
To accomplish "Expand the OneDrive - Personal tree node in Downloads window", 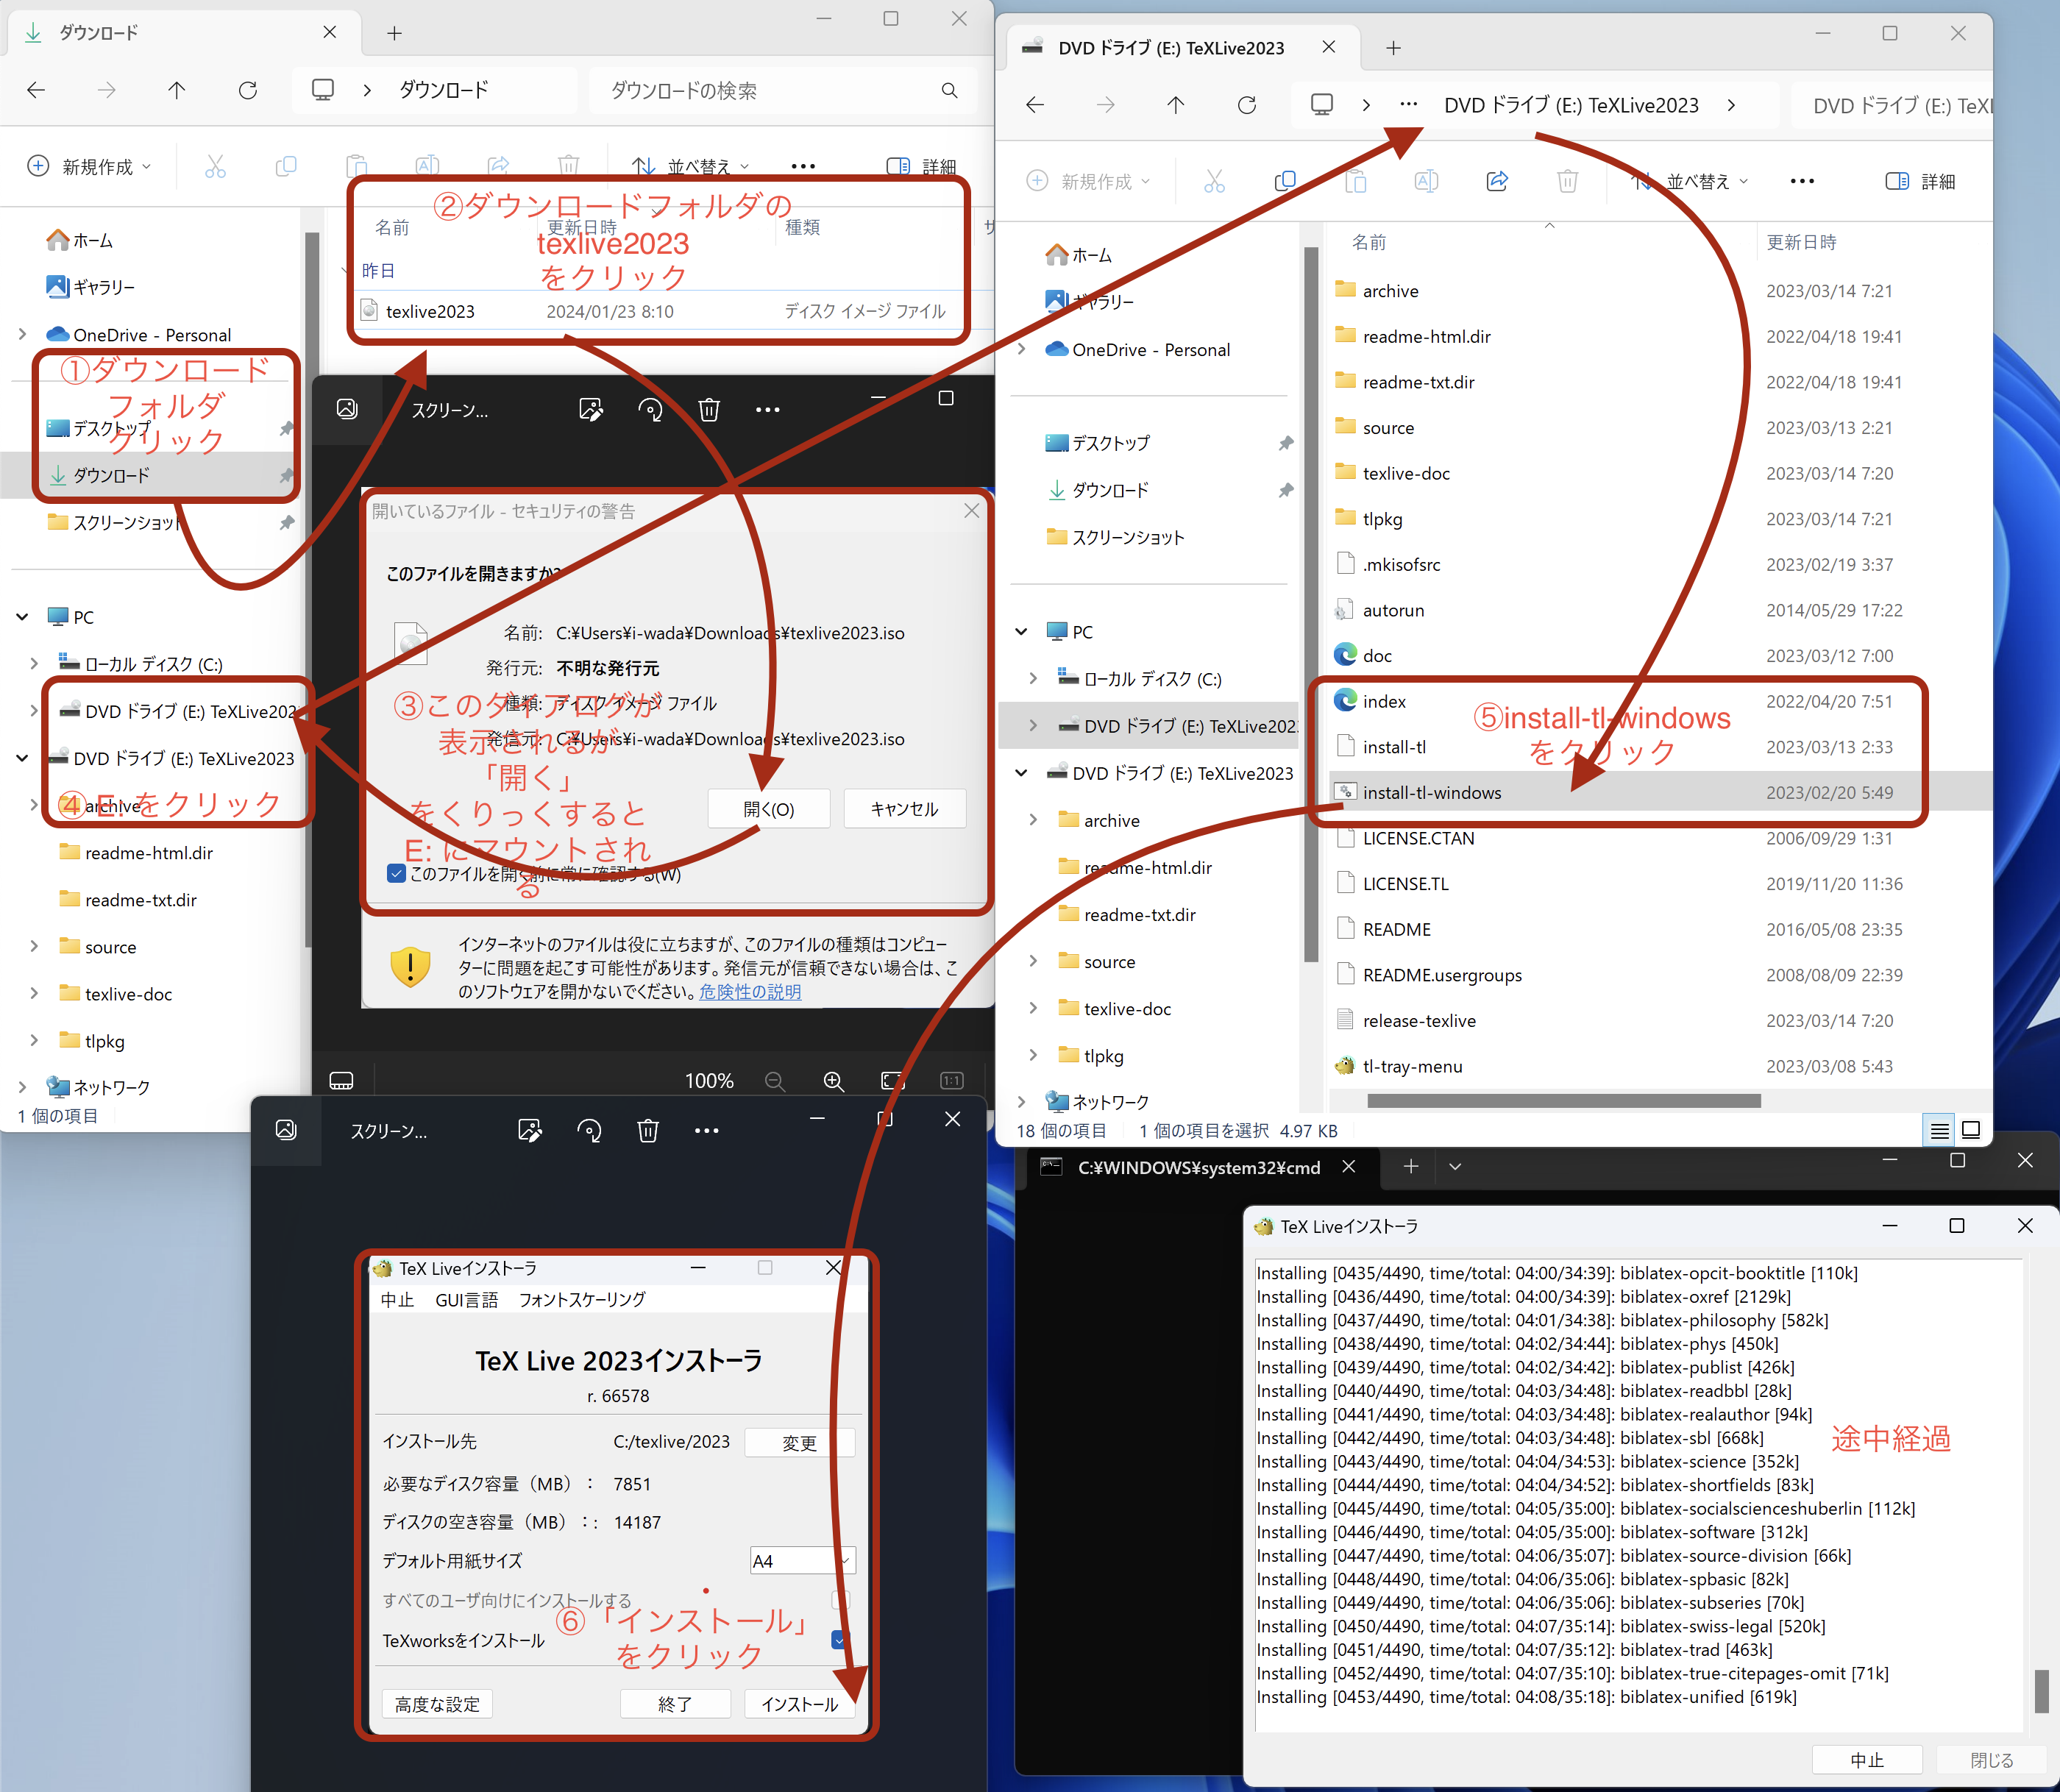I will [22, 334].
